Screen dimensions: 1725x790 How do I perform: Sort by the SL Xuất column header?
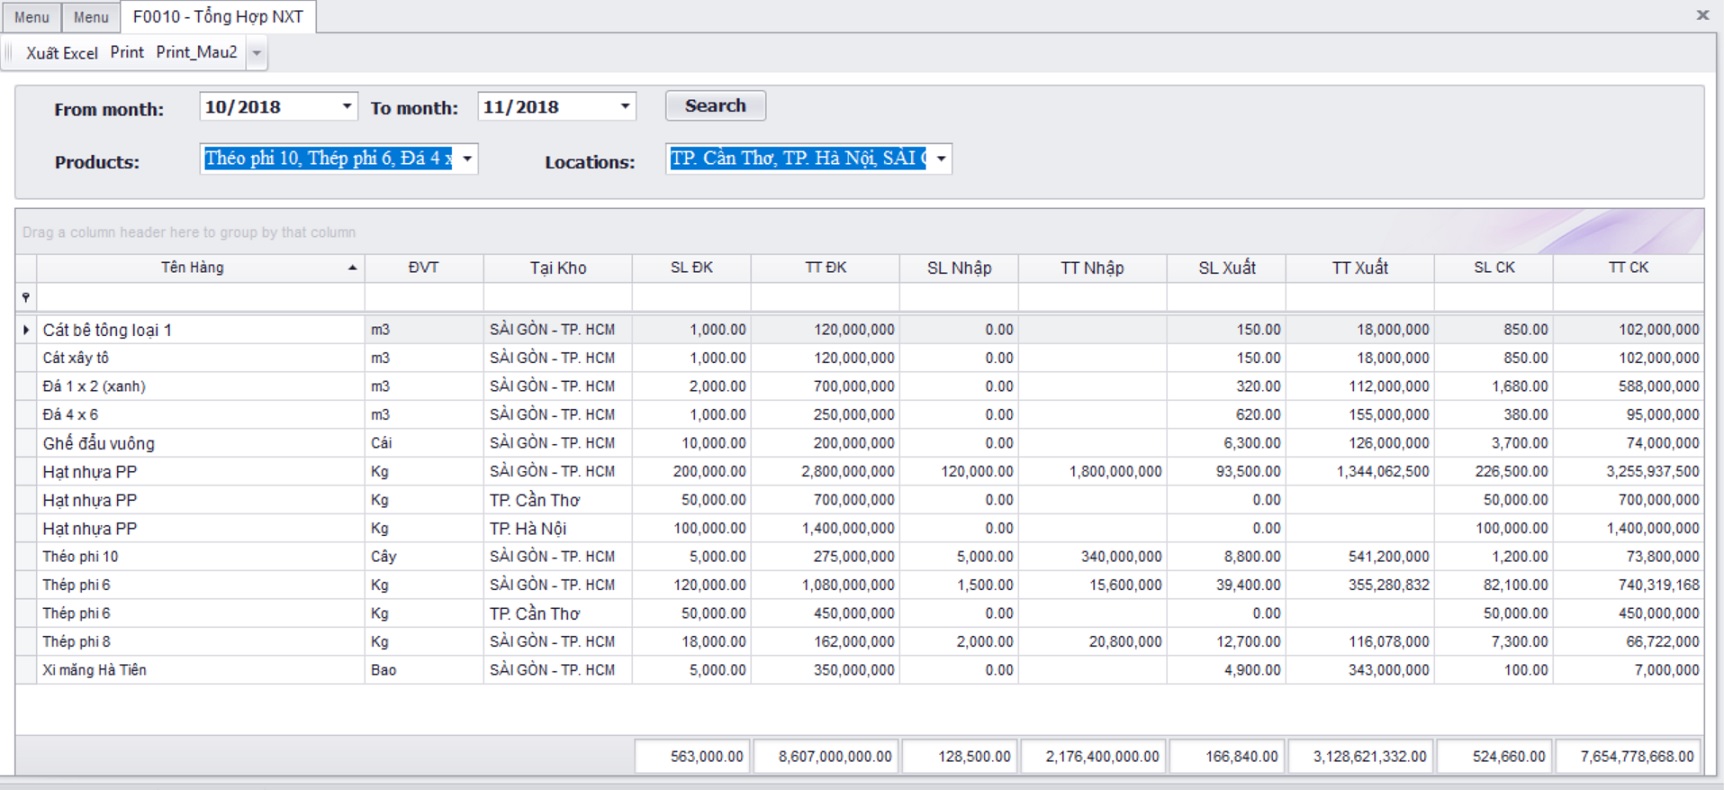click(x=1227, y=268)
